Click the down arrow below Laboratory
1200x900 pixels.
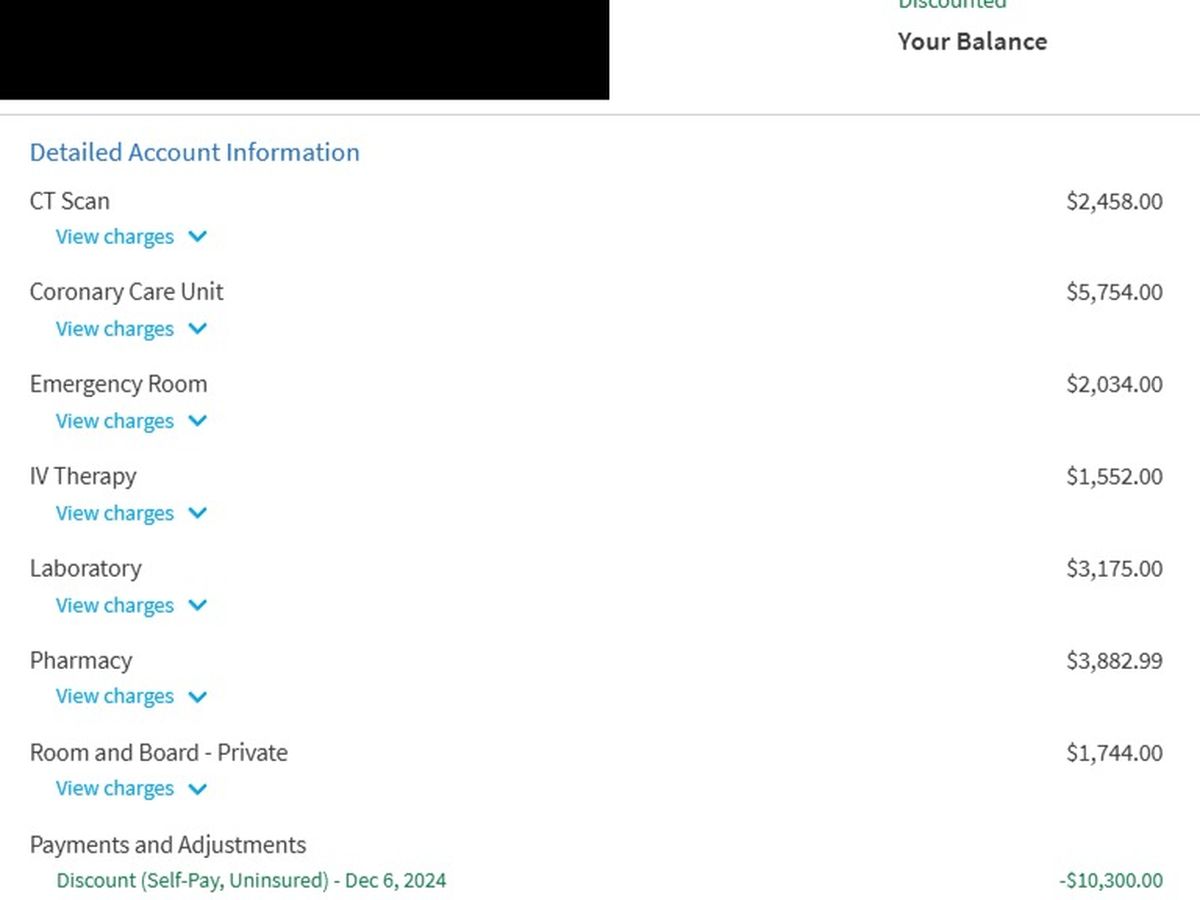pos(197,605)
